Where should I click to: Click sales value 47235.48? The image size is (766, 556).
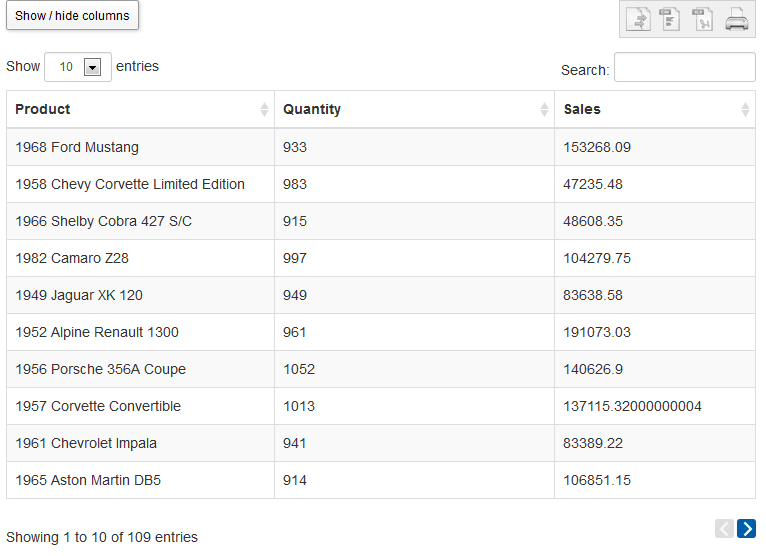click(593, 184)
